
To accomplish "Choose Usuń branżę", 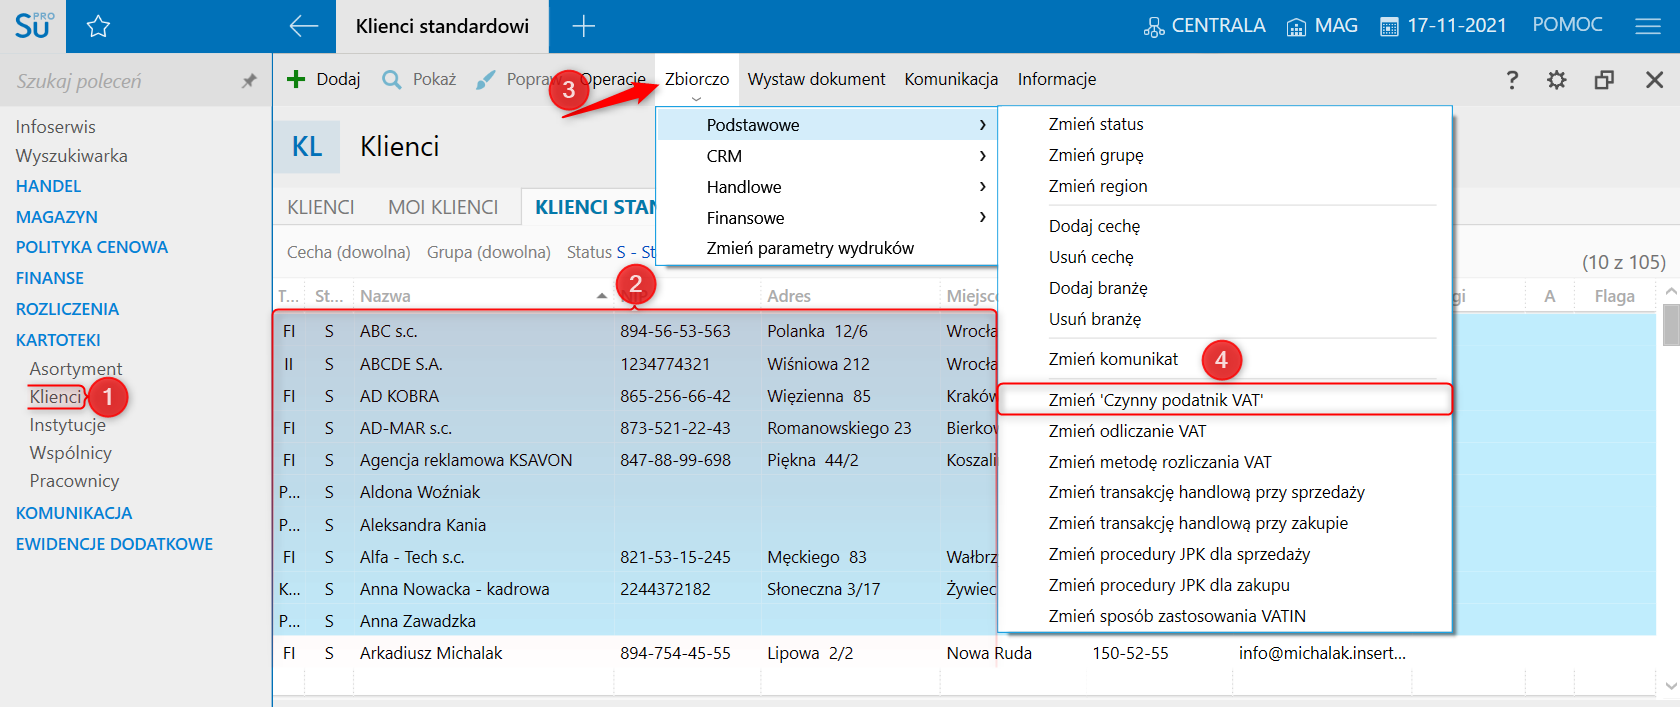I will [x=1095, y=319].
